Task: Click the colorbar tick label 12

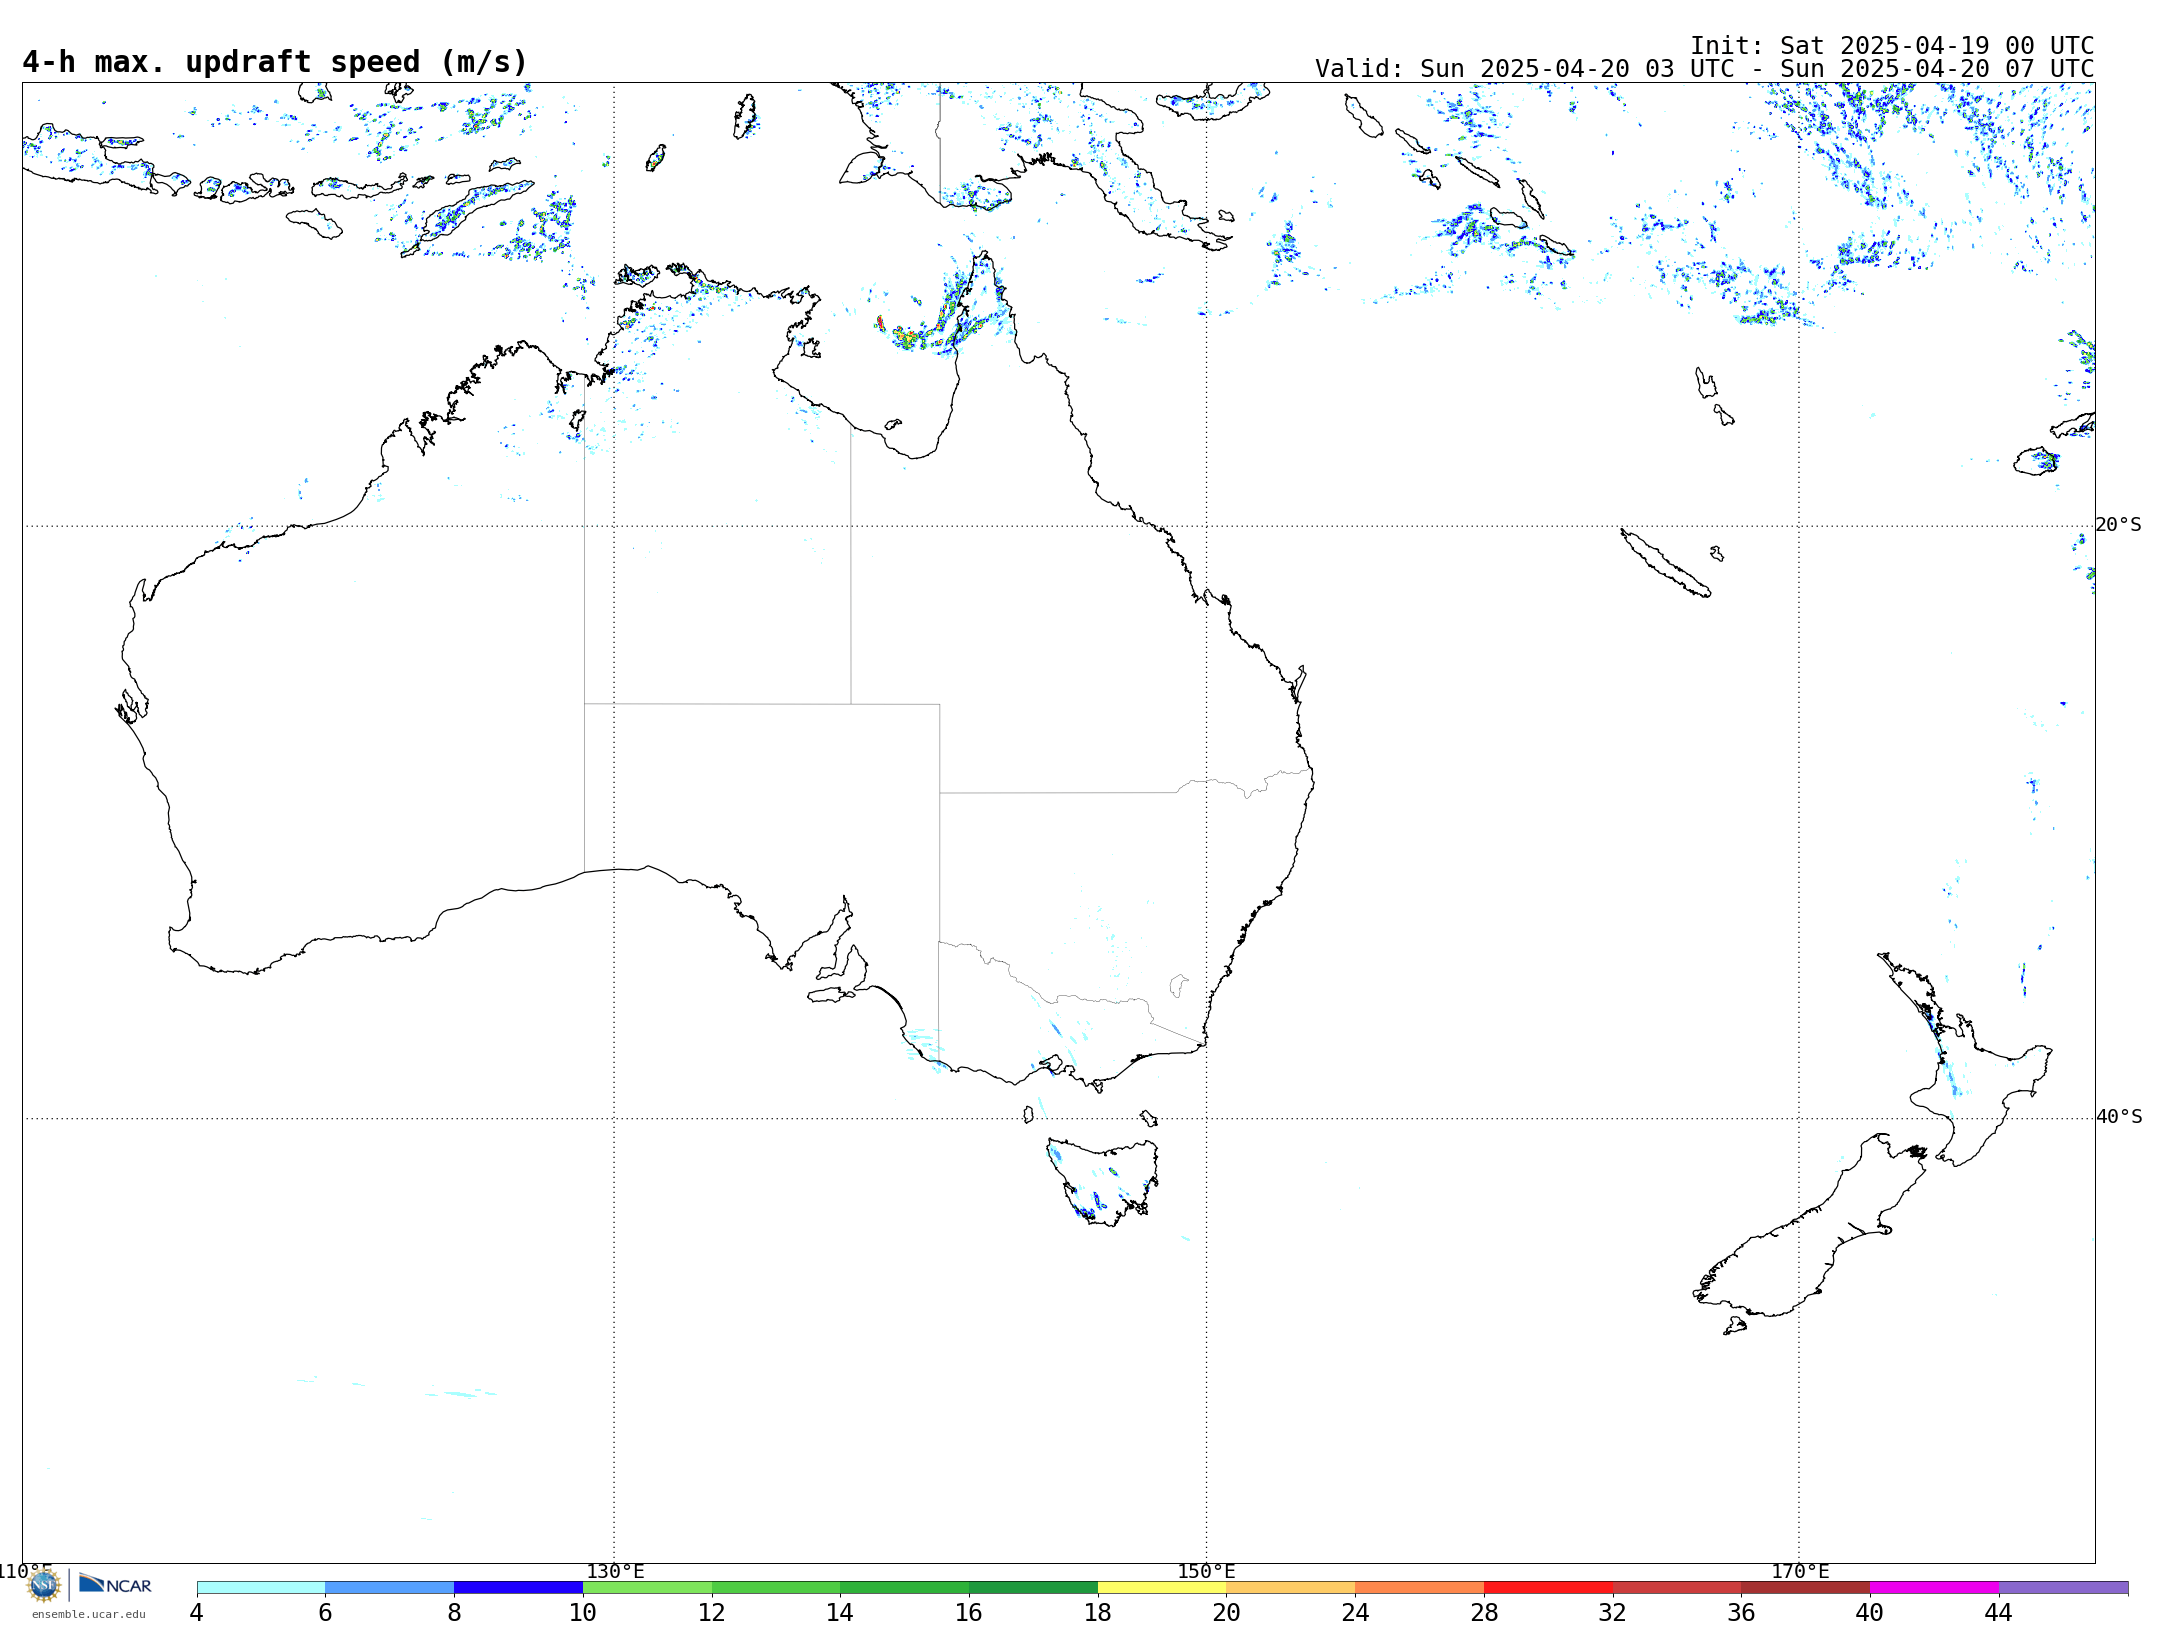Action: pos(712,1612)
